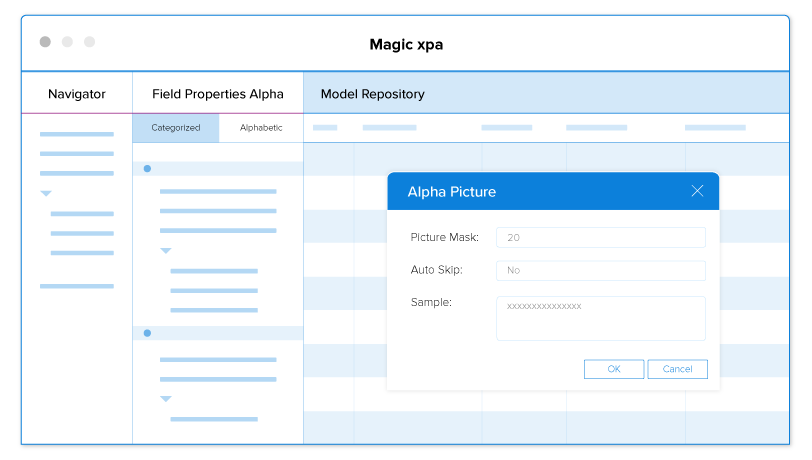Click inside the Sample text box
This screenshot has height=460, width=812.
click(600, 318)
